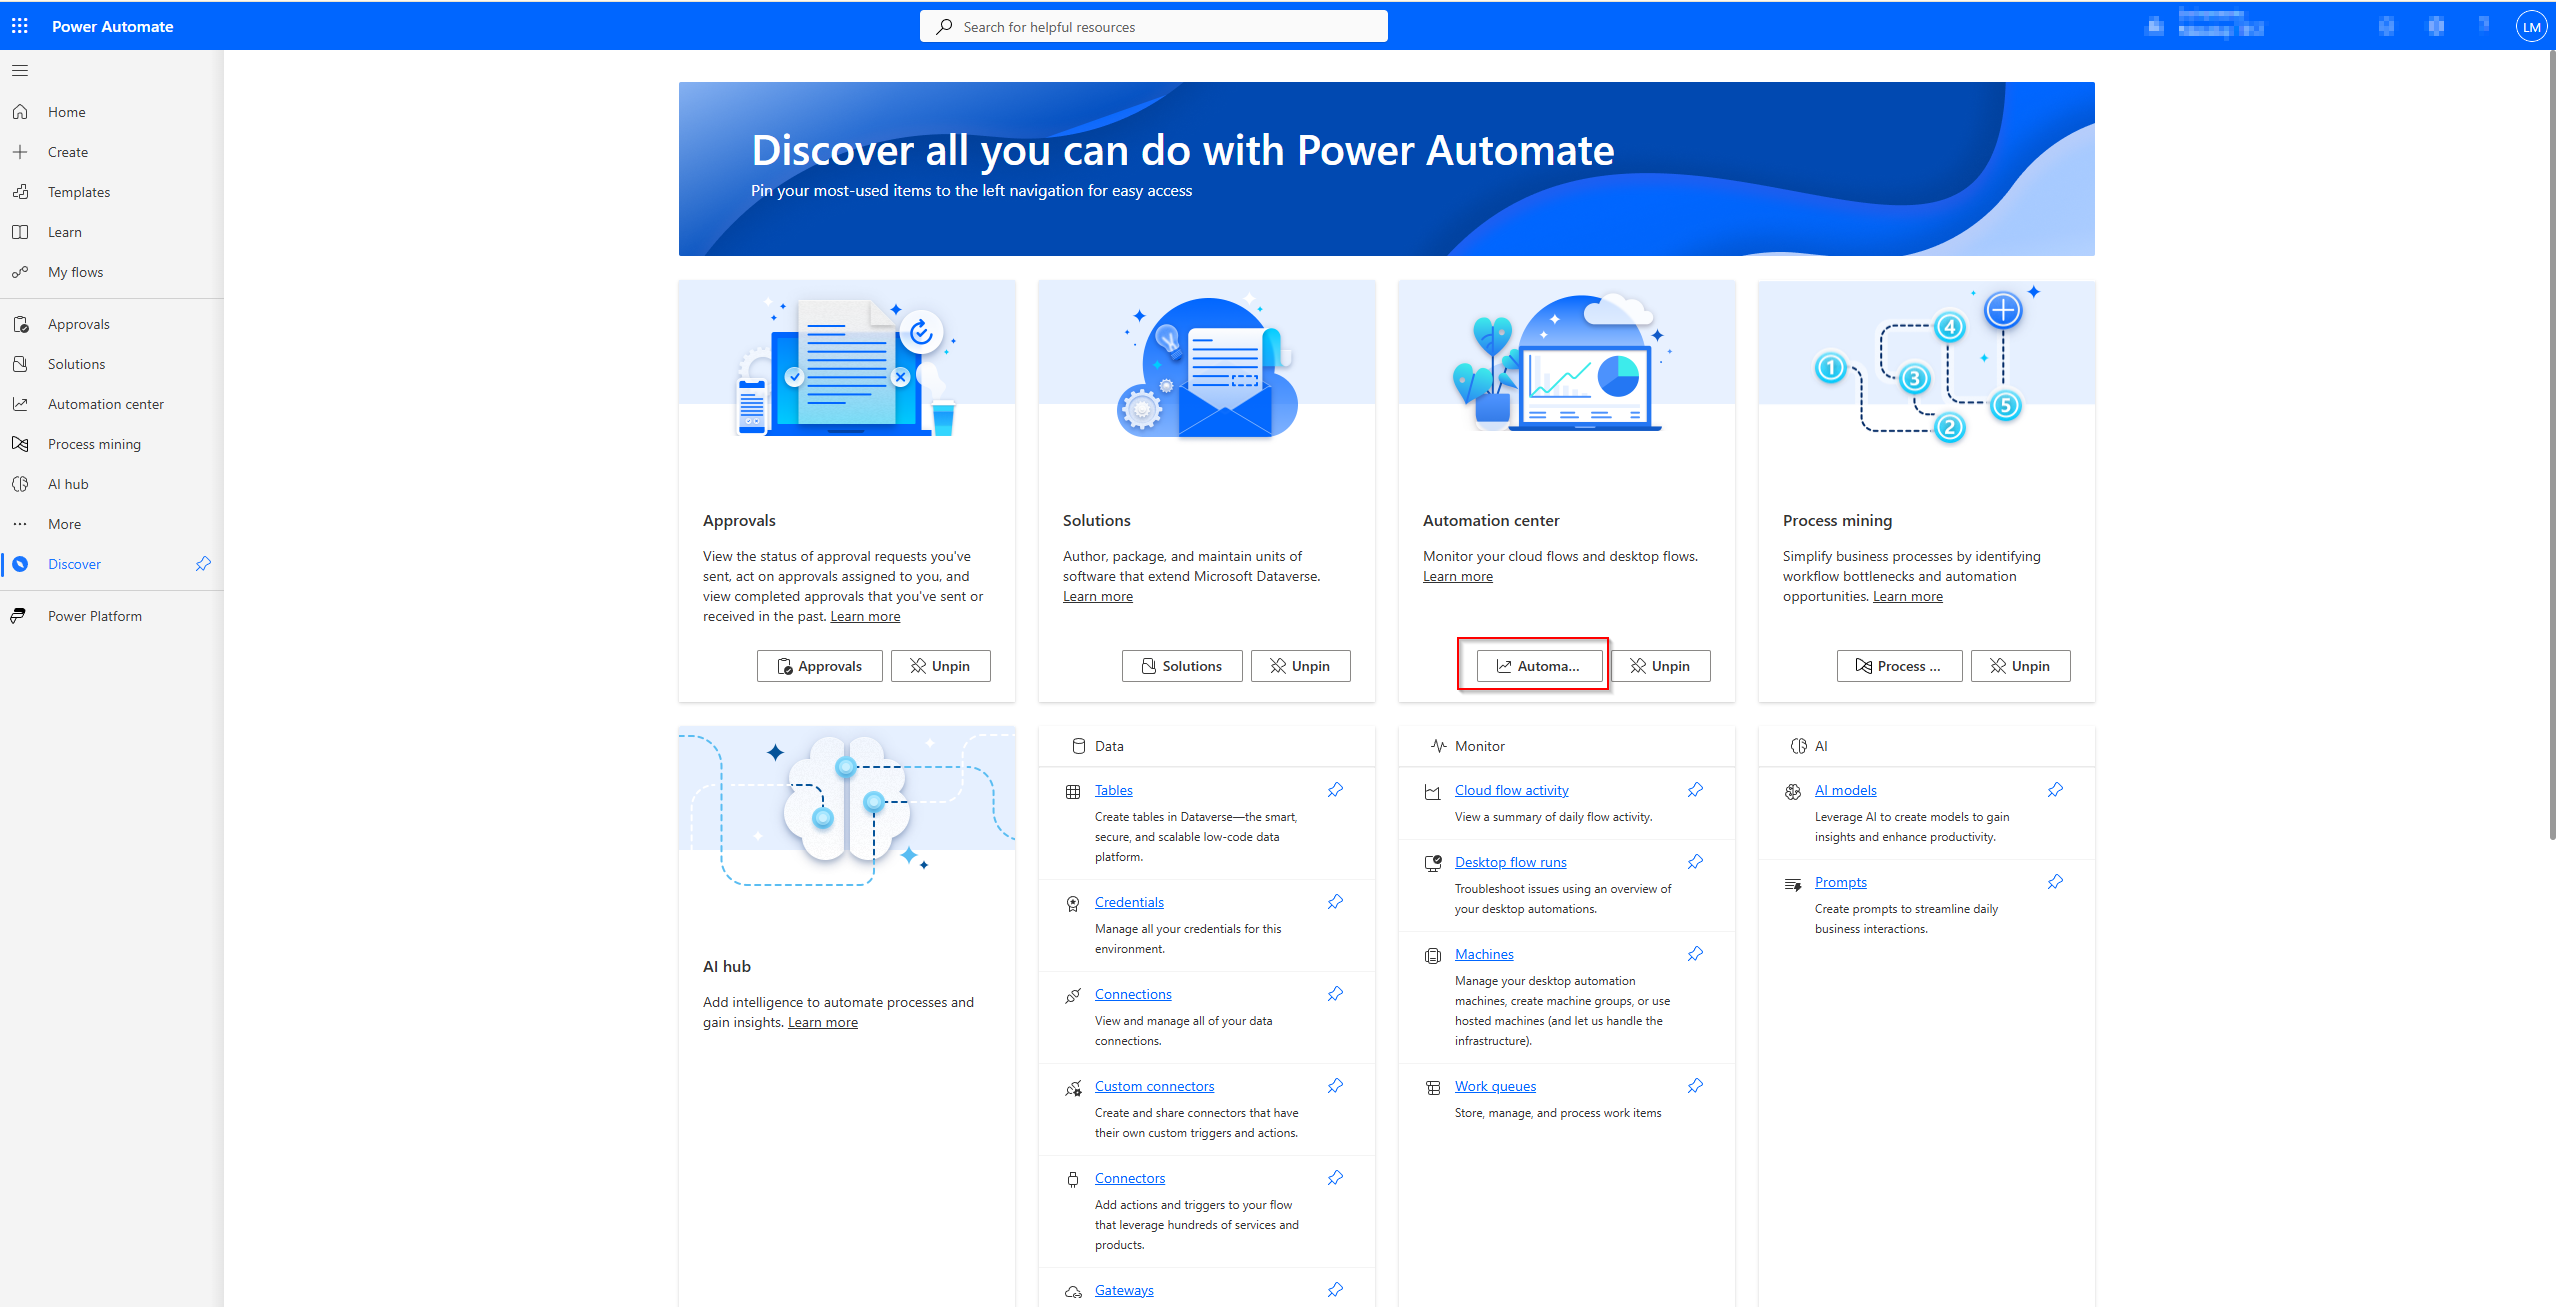
Task: Pin AI models to navigation
Action: point(2055,790)
